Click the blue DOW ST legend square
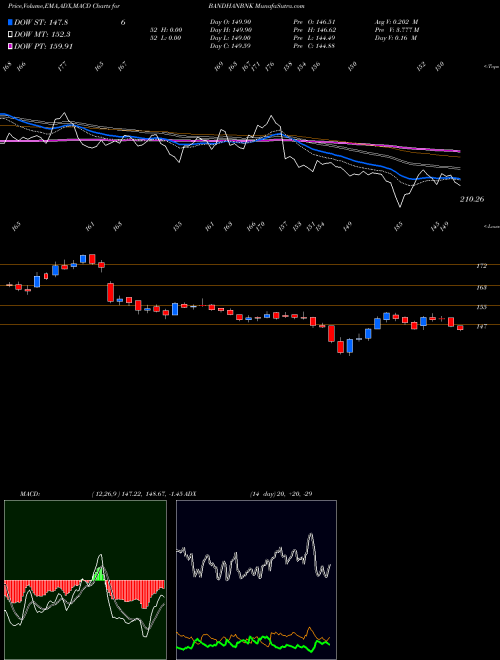Image resolution: width=500 pixels, height=660 pixels. pyautogui.click(x=11, y=23)
